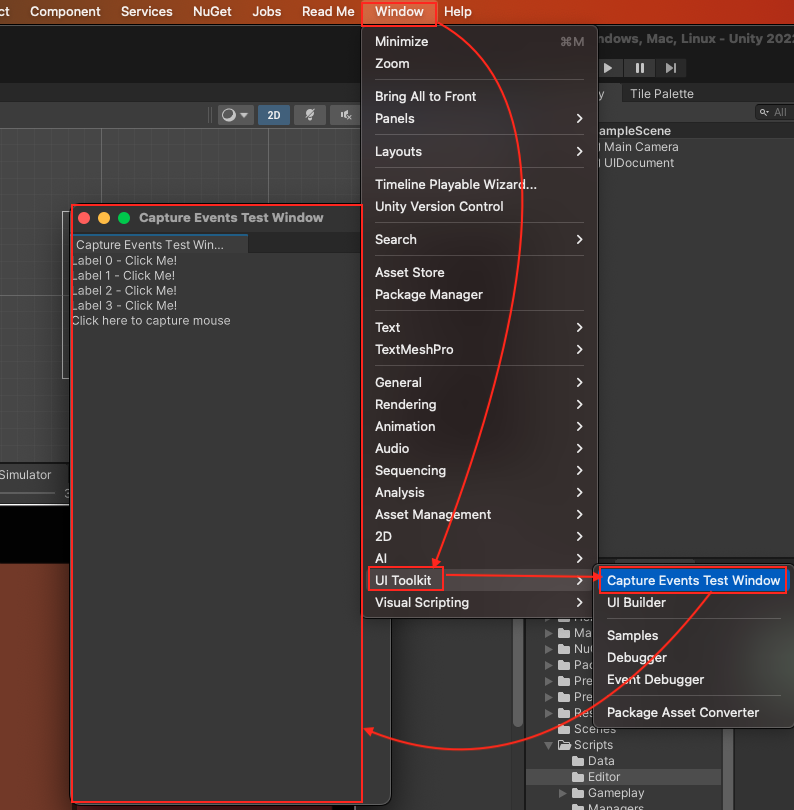Choose UI Builder from submenu

point(636,602)
